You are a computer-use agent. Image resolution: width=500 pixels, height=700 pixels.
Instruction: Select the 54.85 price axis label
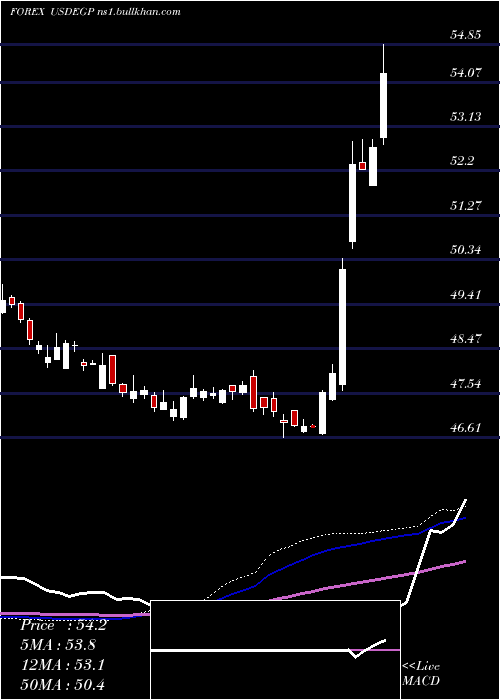[466, 34]
